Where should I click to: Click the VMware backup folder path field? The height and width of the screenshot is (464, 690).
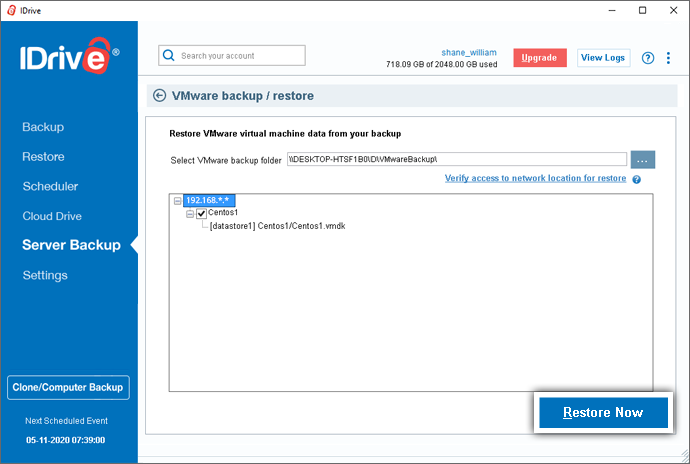click(457, 159)
